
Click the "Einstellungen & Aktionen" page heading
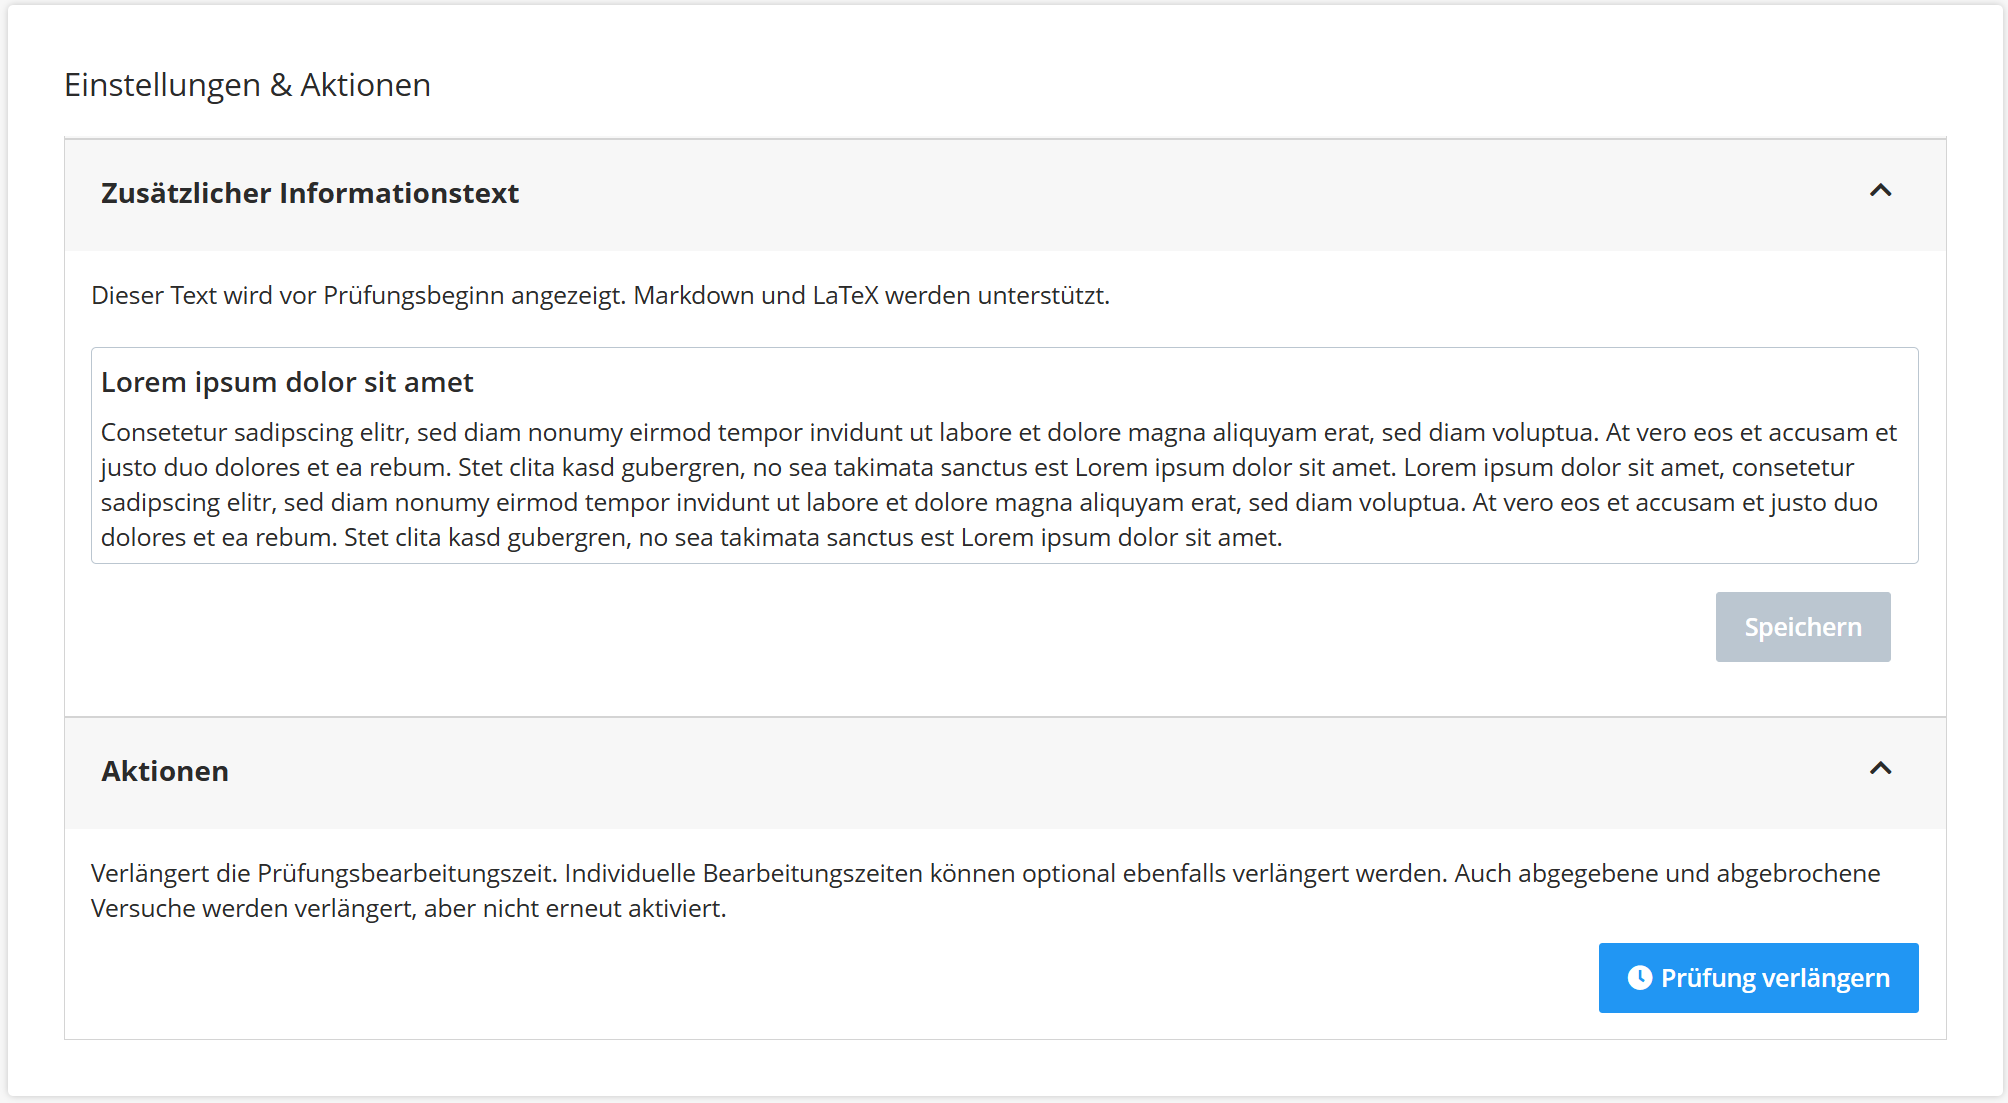tap(247, 85)
